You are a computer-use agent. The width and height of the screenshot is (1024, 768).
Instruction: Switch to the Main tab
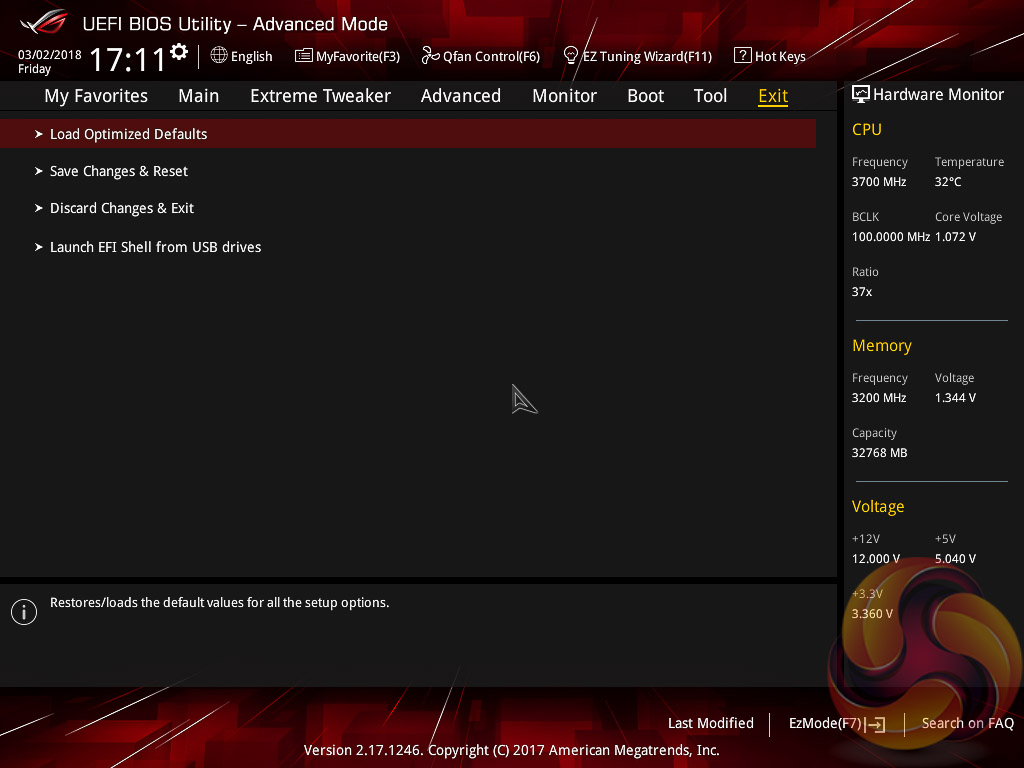(199, 96)
